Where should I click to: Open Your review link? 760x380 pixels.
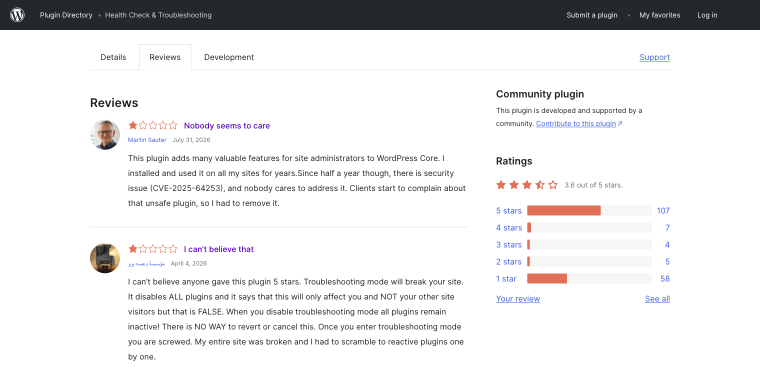coord(518,299)
